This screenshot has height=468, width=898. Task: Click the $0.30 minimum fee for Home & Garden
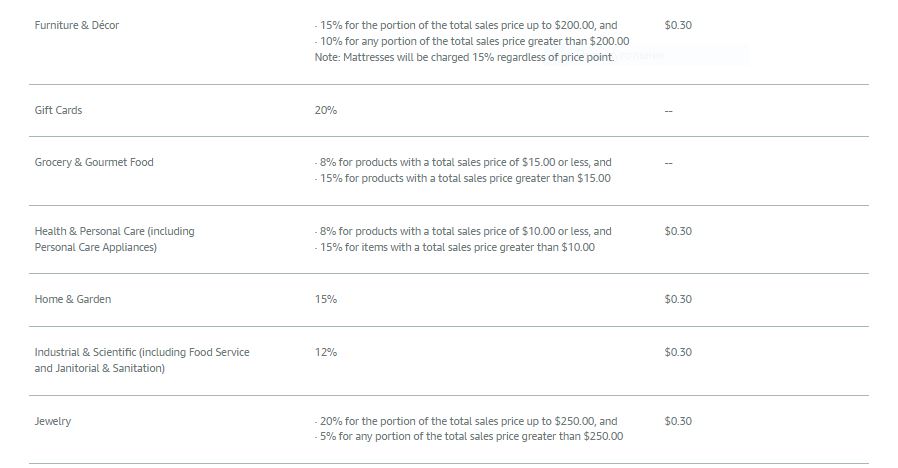point(678,299)
